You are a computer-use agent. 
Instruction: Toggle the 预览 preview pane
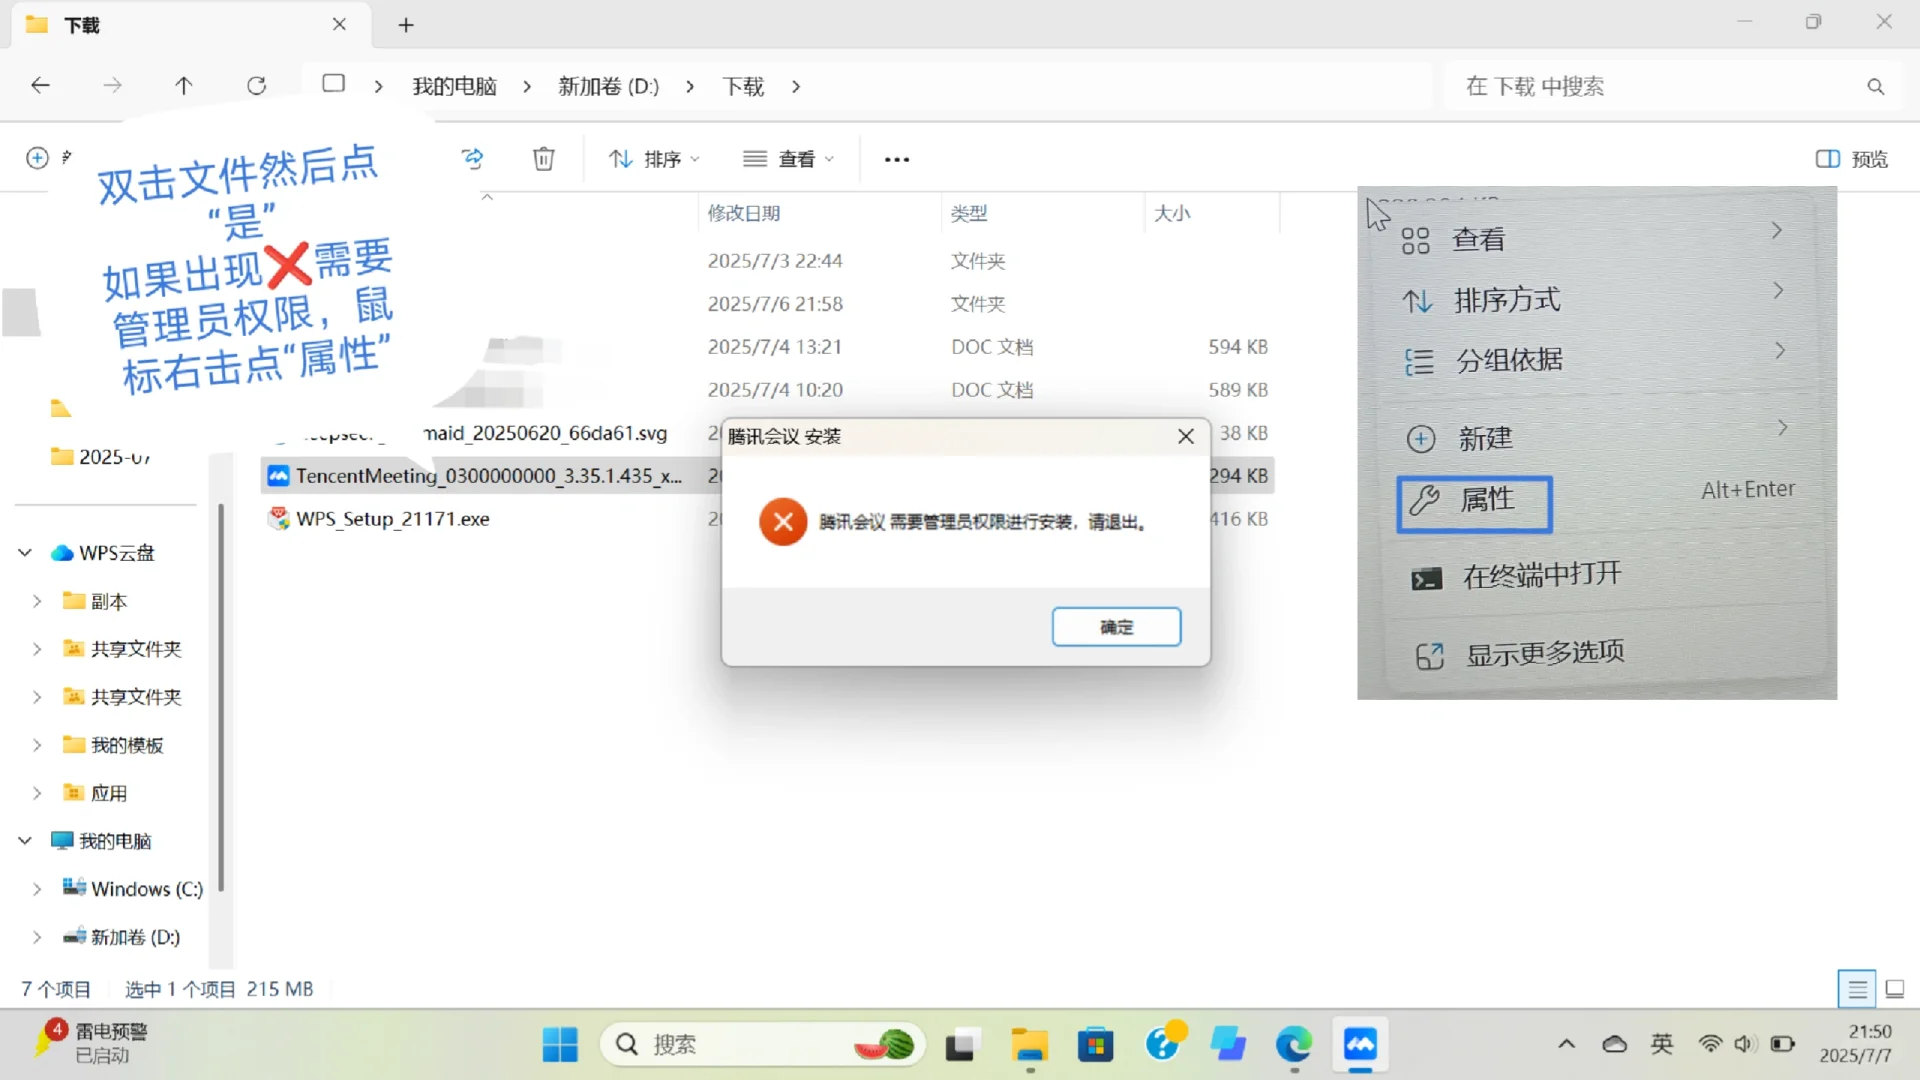pyautogui.click(x=1850, y=158)
